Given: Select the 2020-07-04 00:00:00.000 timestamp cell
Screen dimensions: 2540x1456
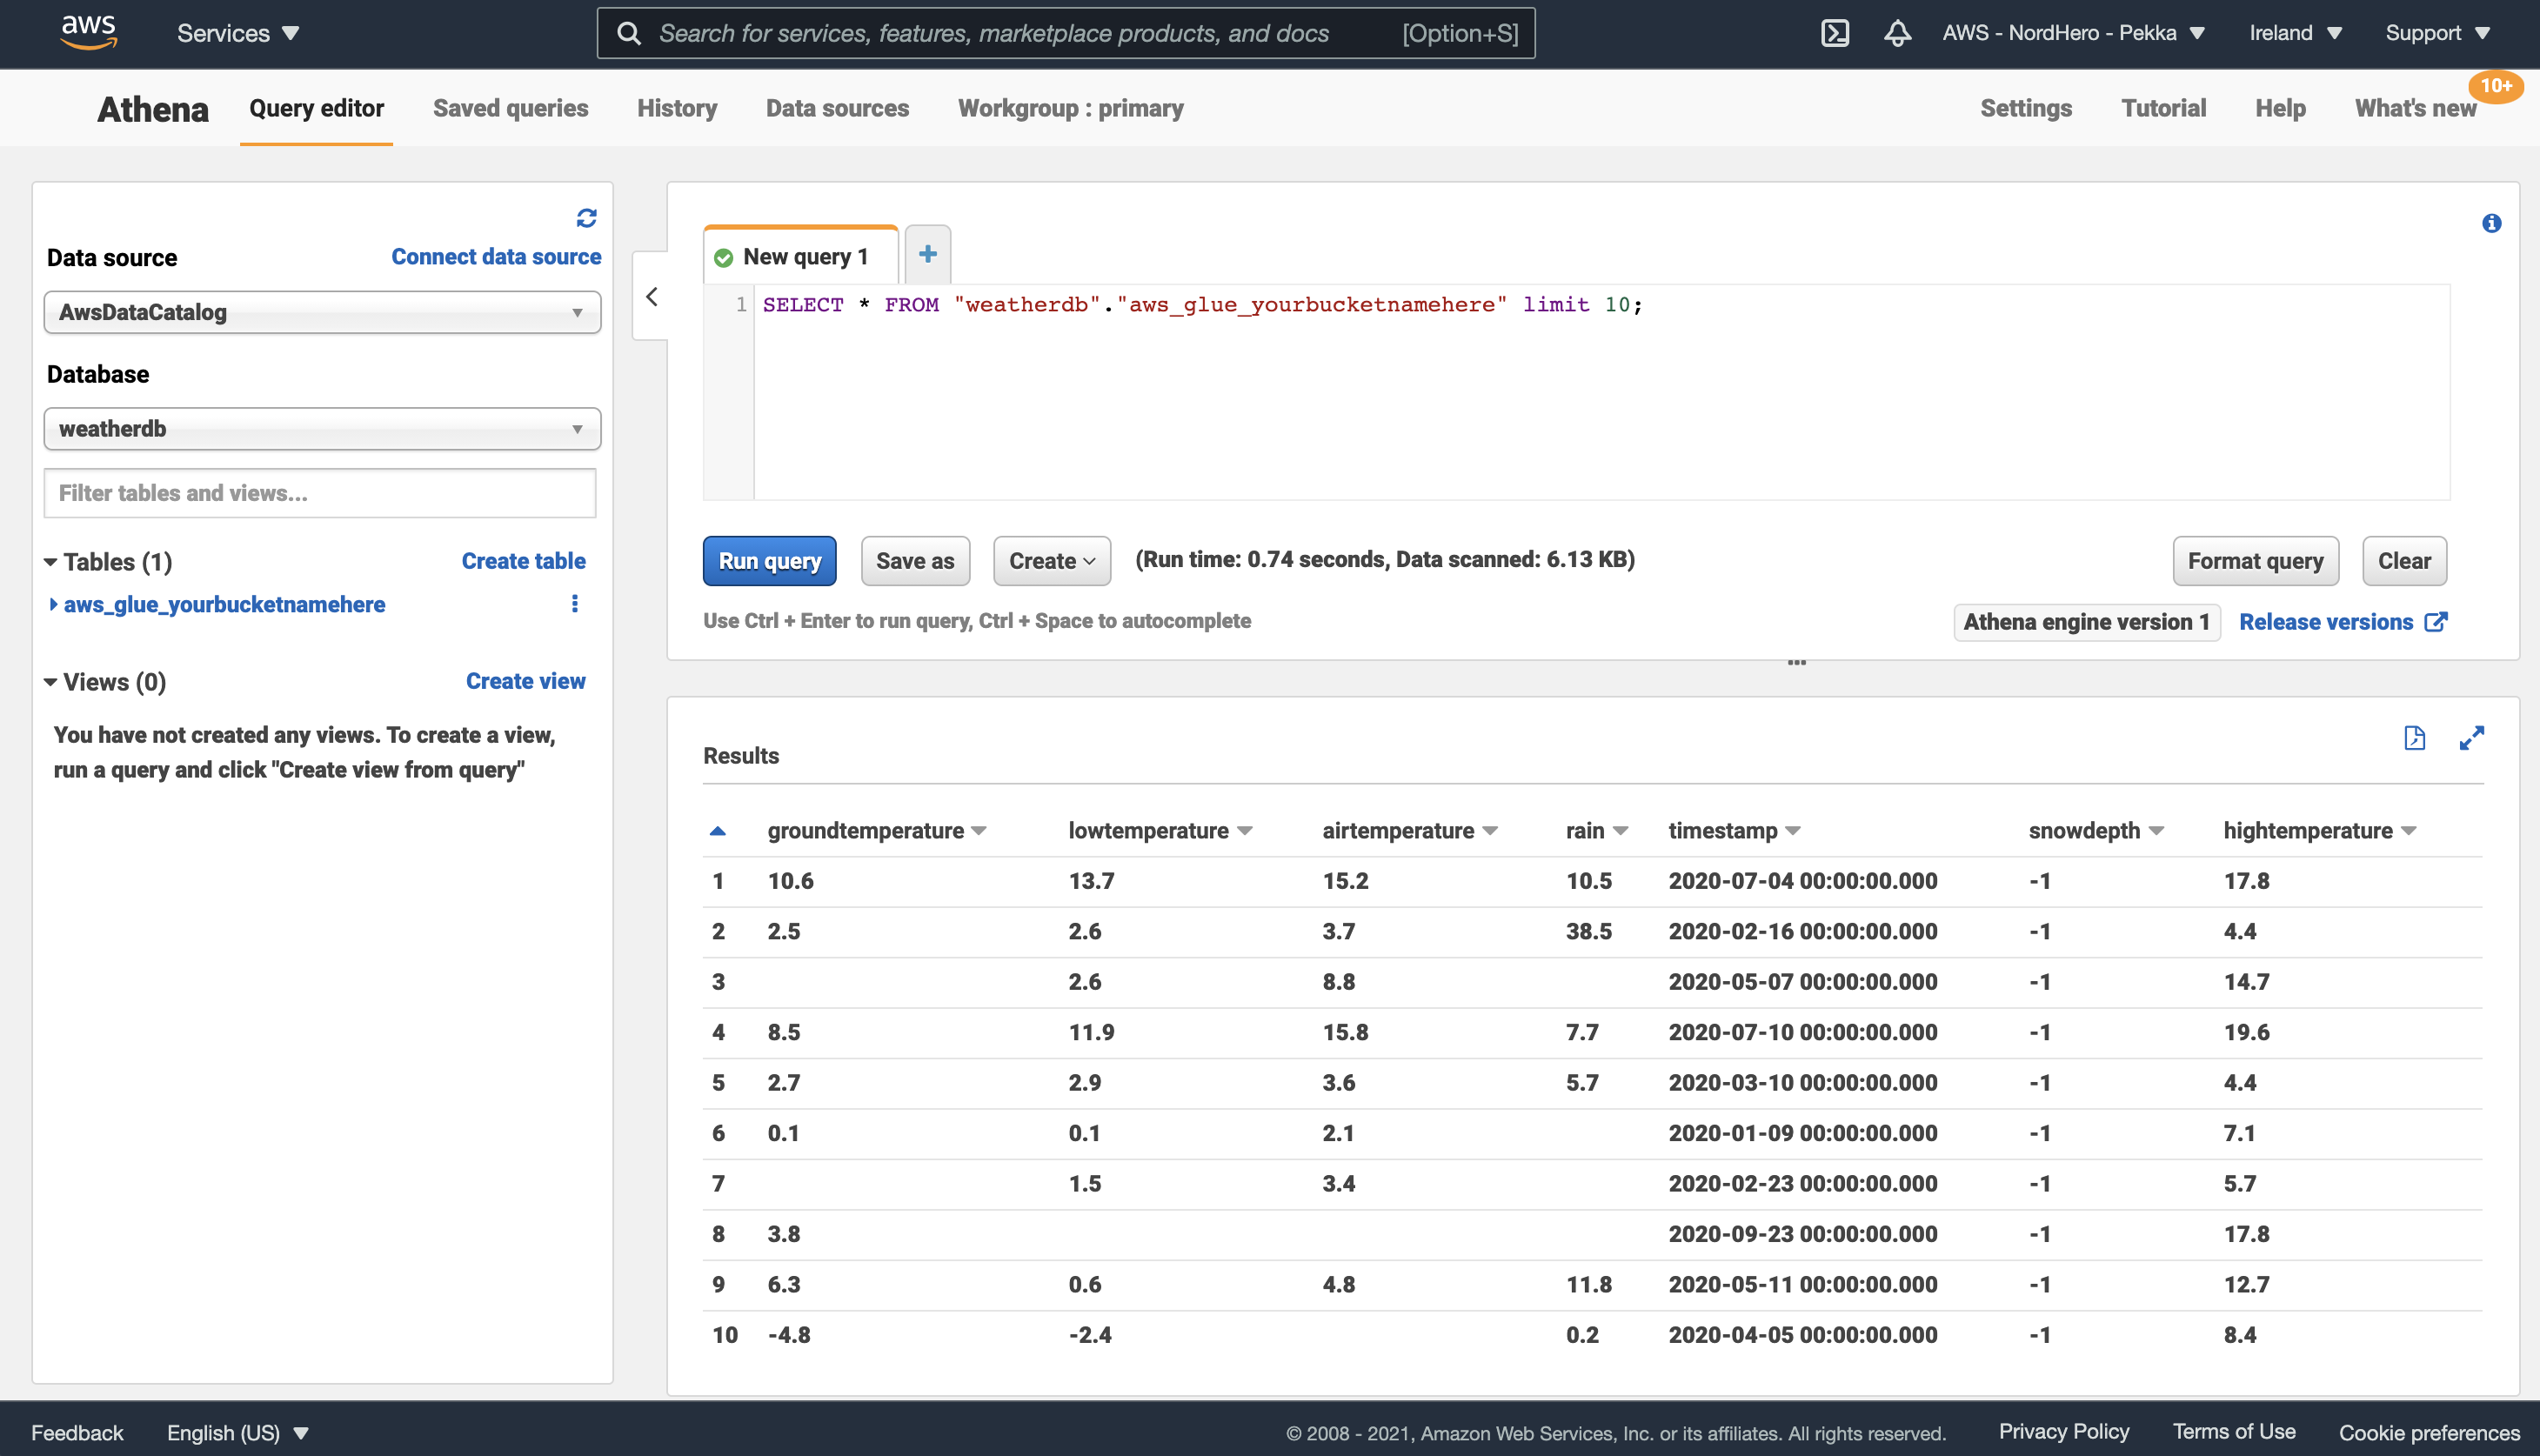Looking at the screenshot, I should pyautogui.click(x=1802, y=881).
